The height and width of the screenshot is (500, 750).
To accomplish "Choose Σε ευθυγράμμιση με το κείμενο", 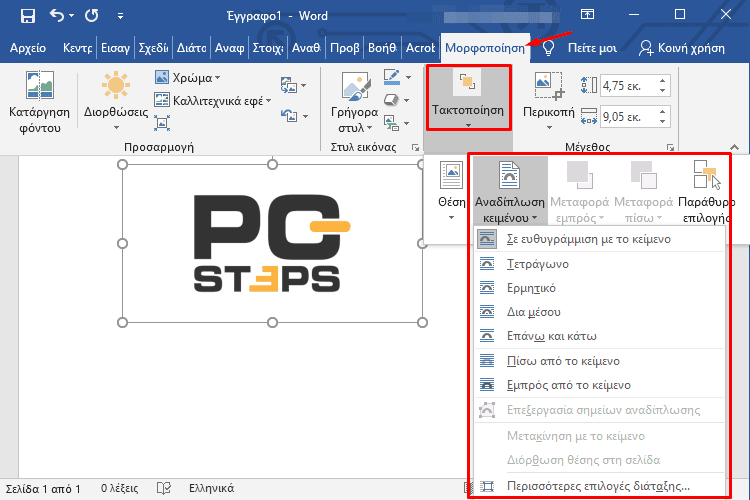I will click(600, 239).
